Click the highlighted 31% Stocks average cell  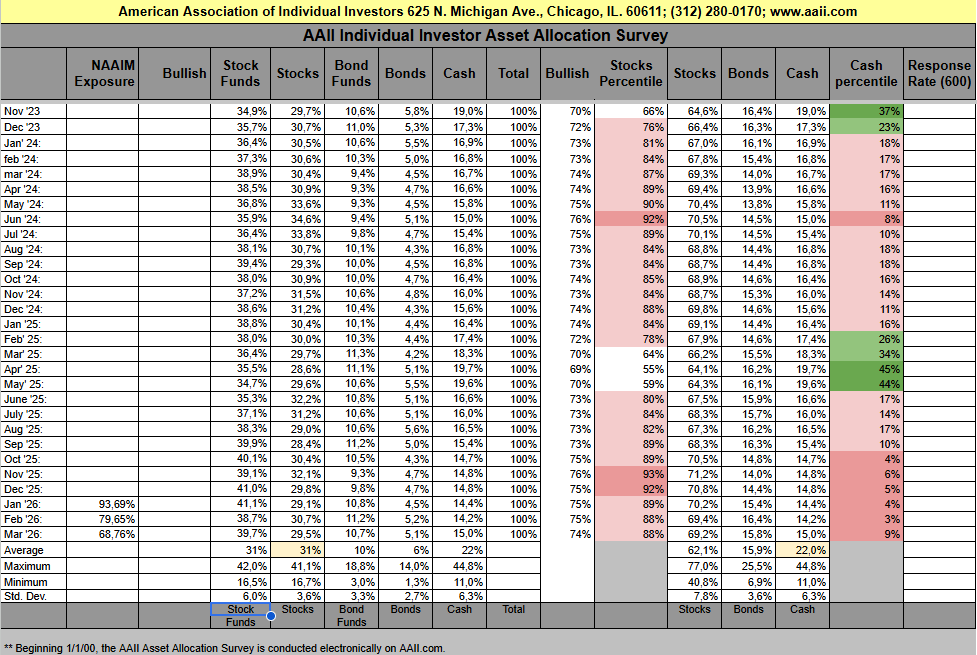coord(298,551)
